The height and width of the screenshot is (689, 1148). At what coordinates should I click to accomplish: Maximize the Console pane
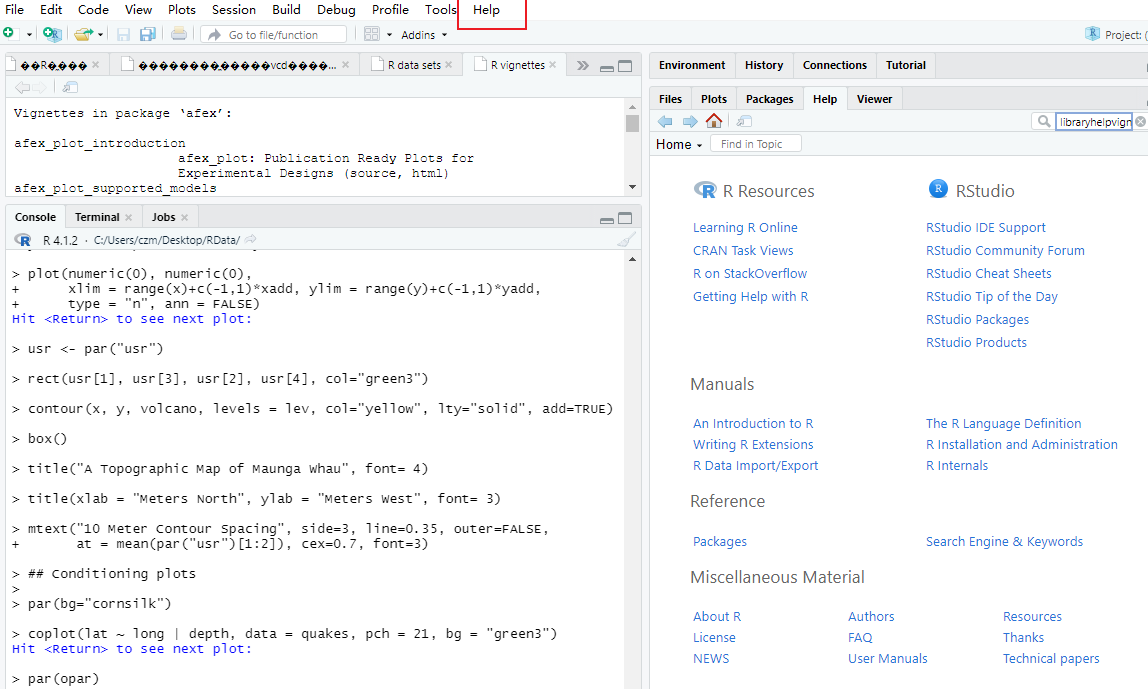pyautogui.click(x=625, y=218)
